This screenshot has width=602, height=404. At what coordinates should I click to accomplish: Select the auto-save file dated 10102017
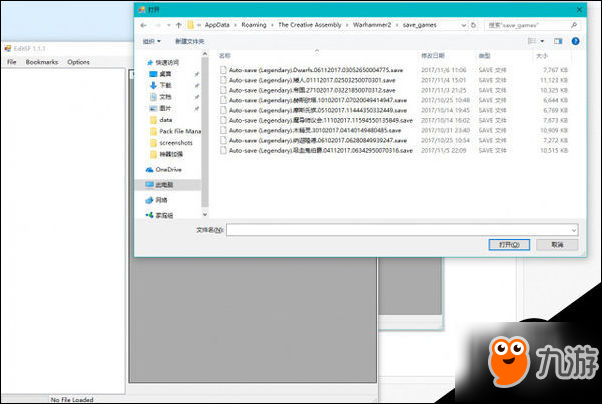318,100
